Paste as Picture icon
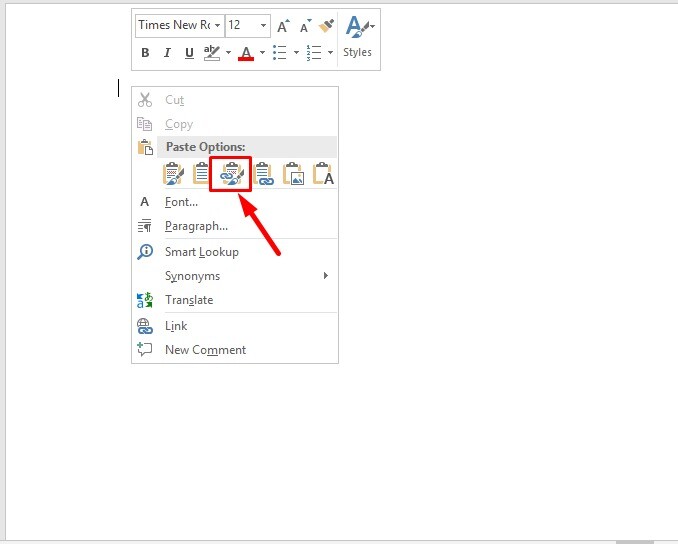678x544 pixels. click(294, 174)
